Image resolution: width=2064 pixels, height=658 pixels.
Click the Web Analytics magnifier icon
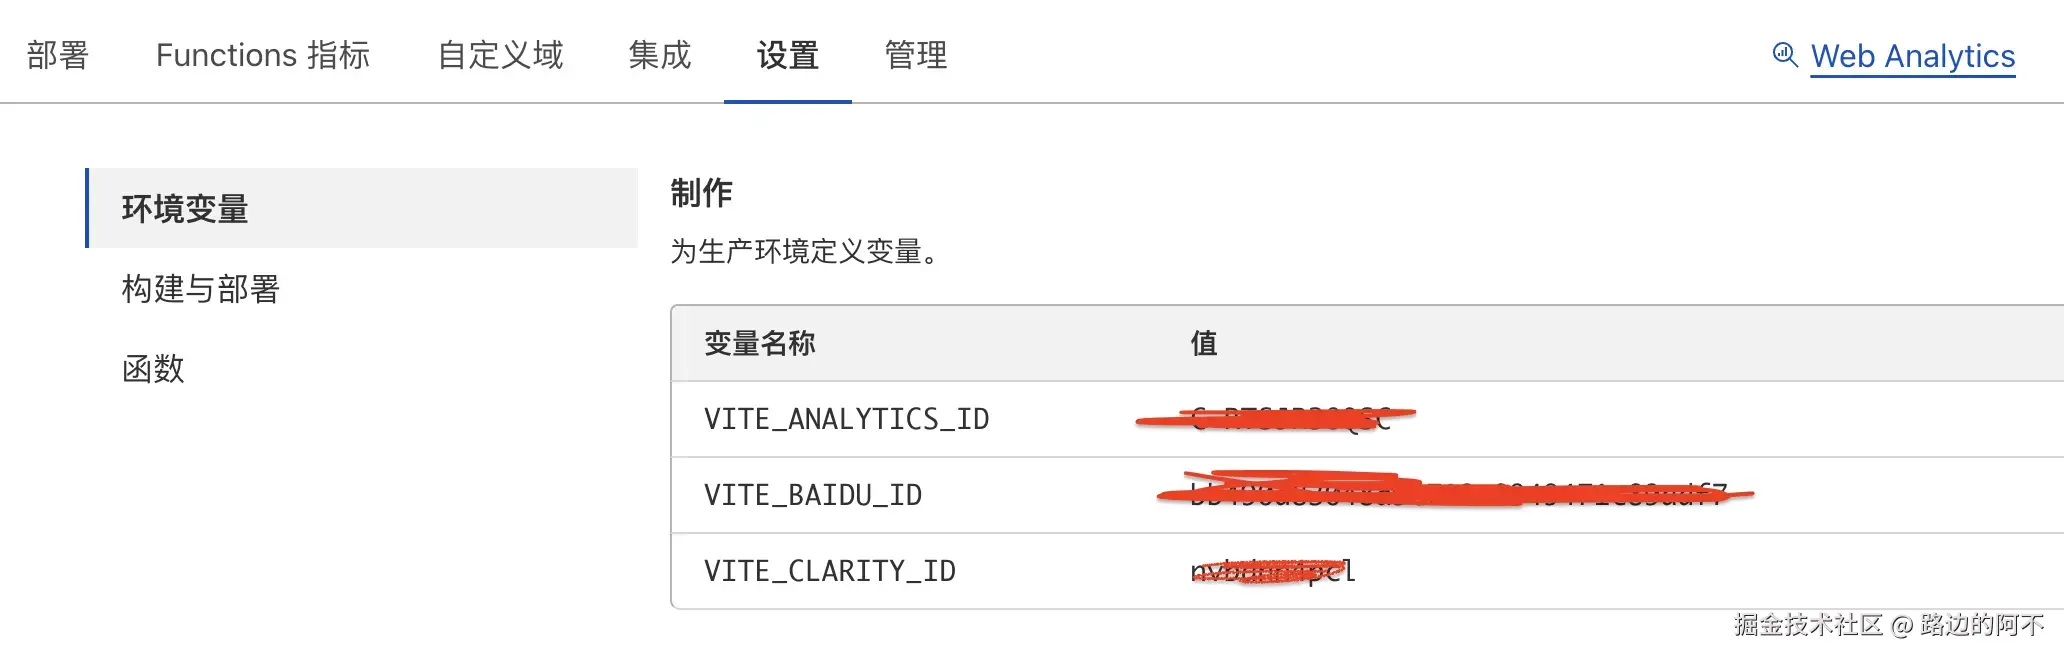pyautogui.click(x=1784, y=54)
